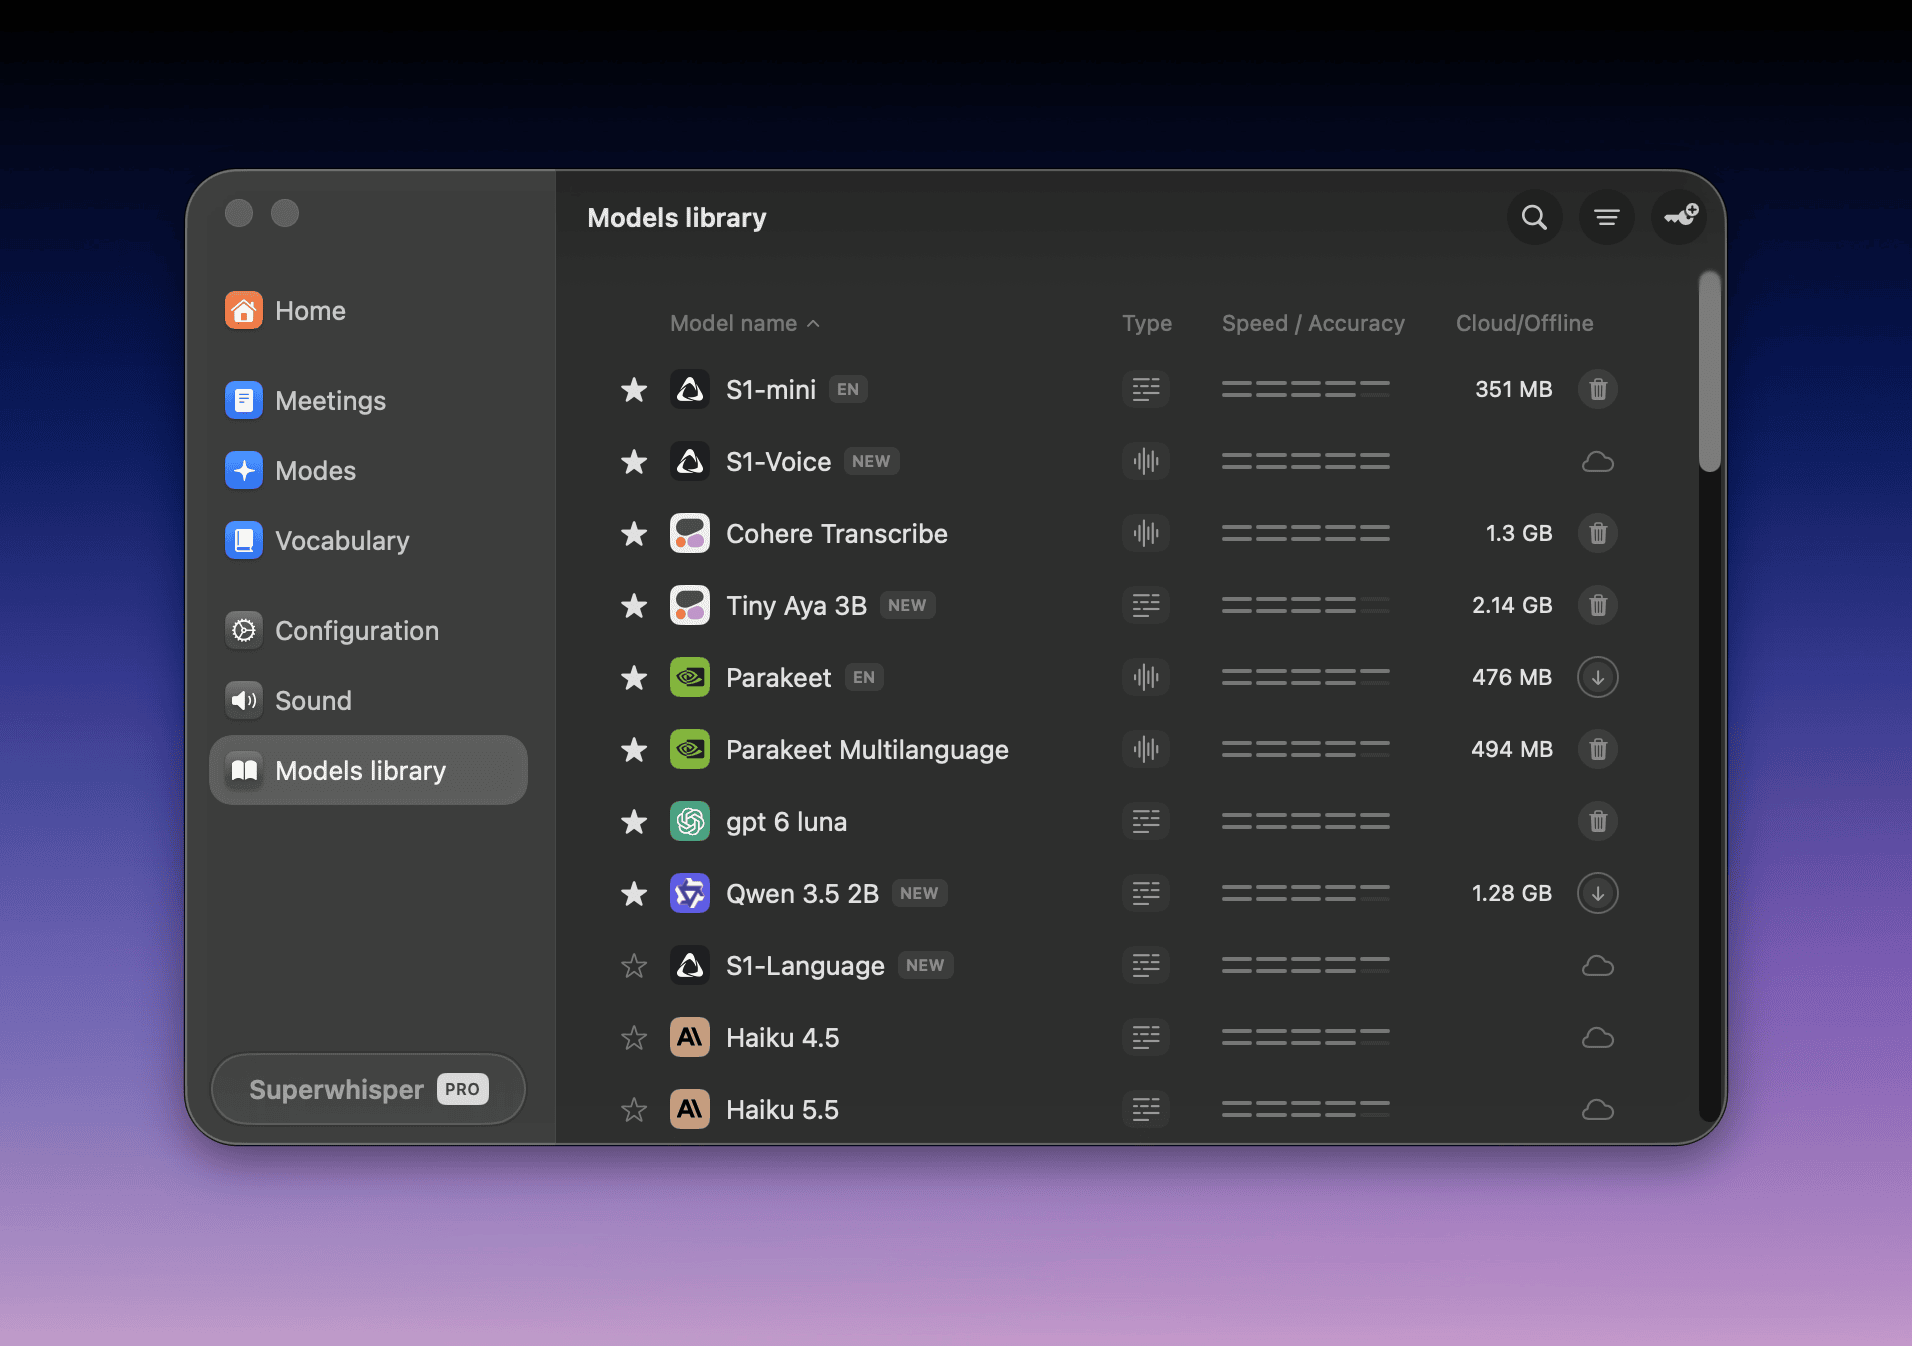Viewport: 1912px width, 1346px height.
Task: Open the filter options button
Action: coord(1606,217)
